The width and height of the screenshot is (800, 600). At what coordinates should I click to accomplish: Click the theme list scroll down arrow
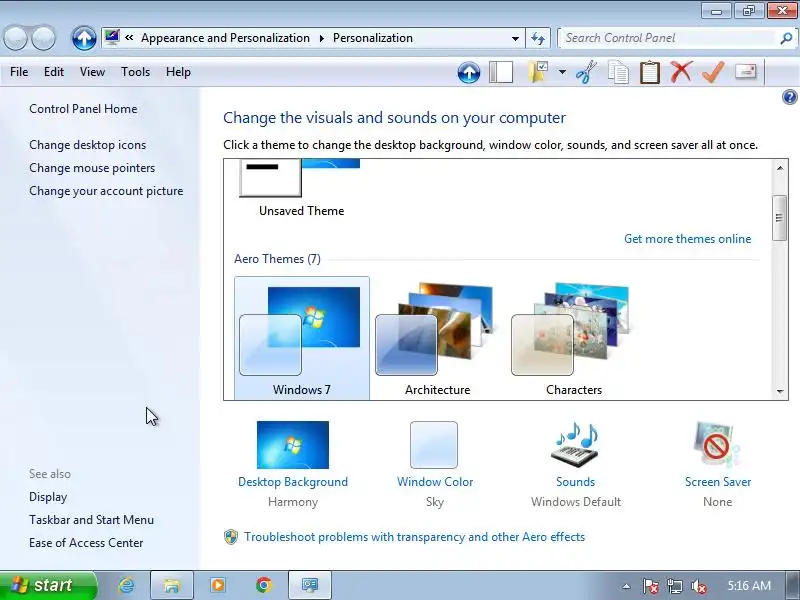pyautogui.click(x=780, y=391)
